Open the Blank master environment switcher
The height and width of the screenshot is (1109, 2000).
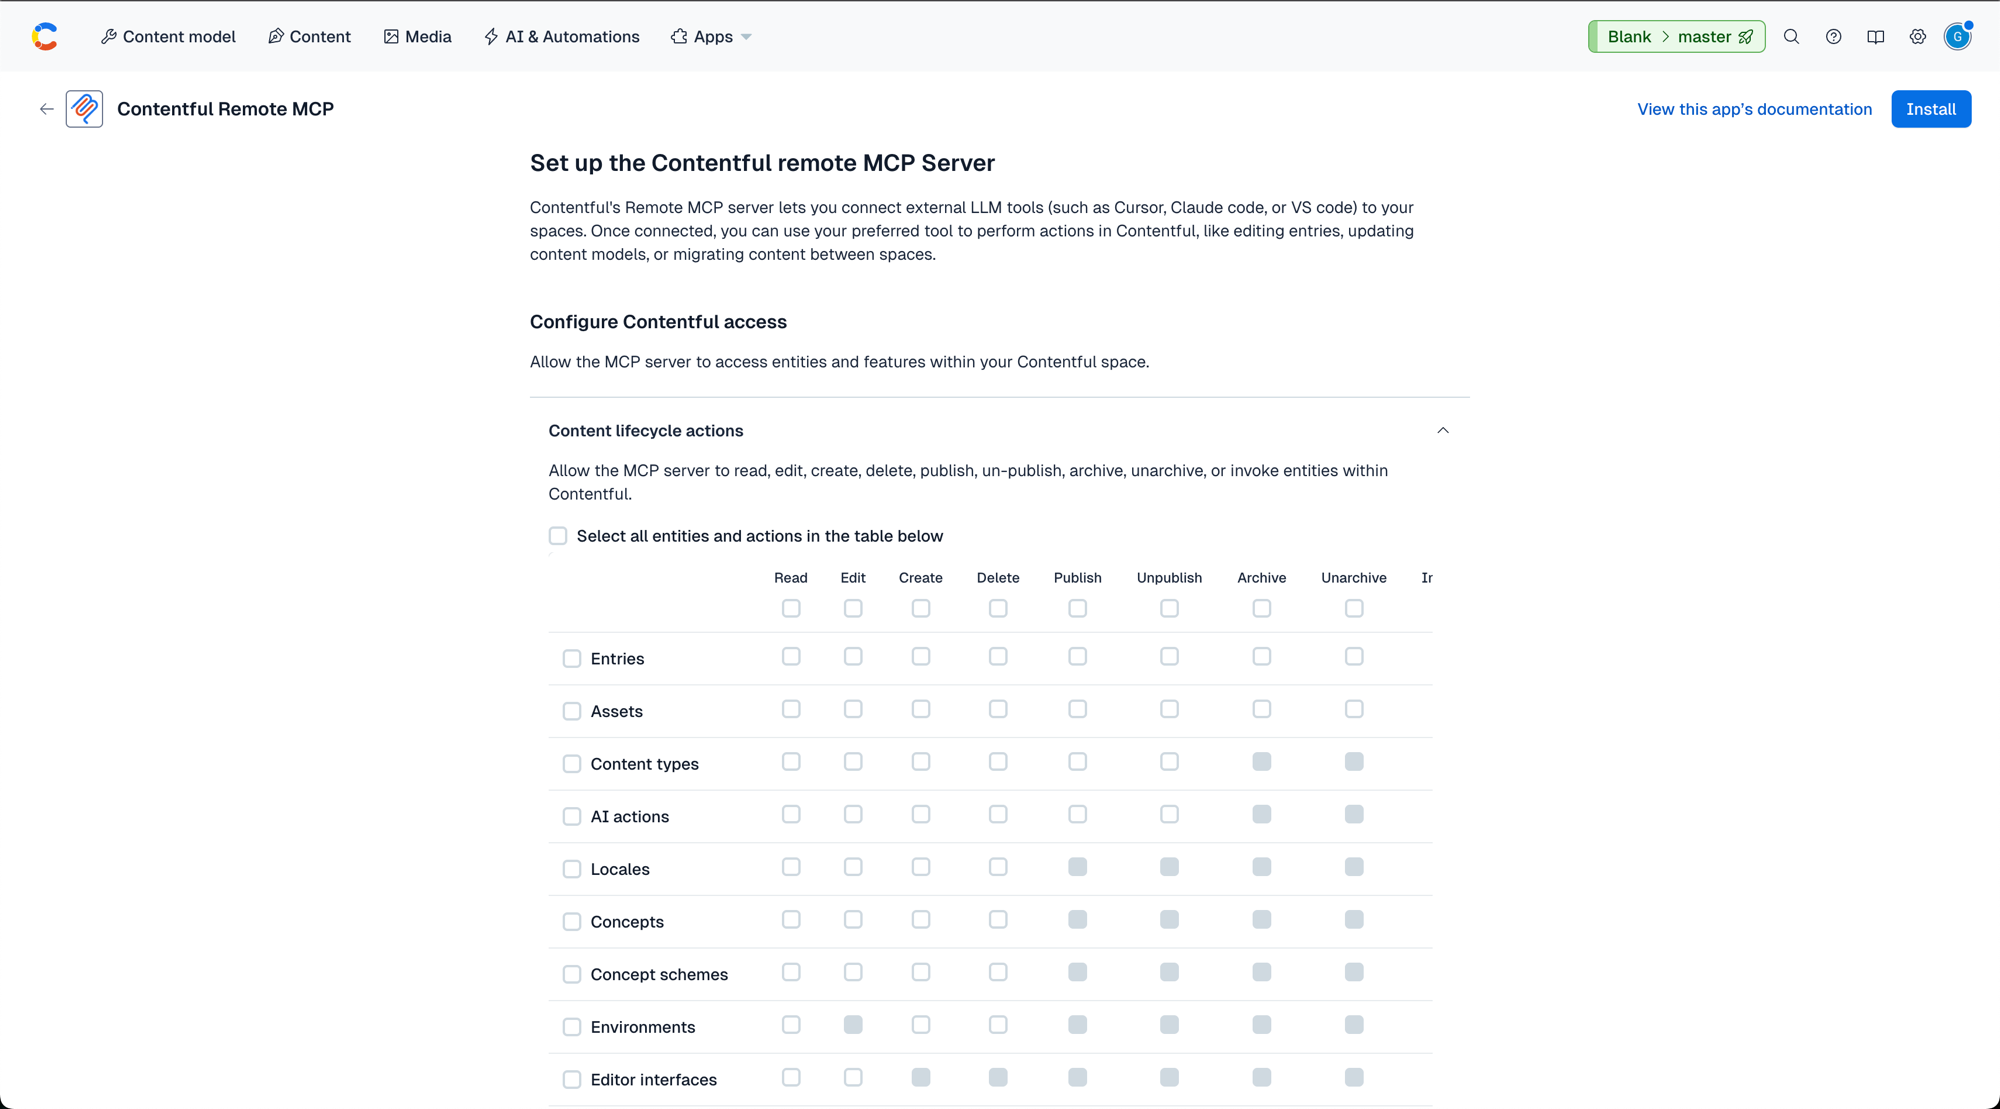pyautogui.click(x=1676, y=36)
